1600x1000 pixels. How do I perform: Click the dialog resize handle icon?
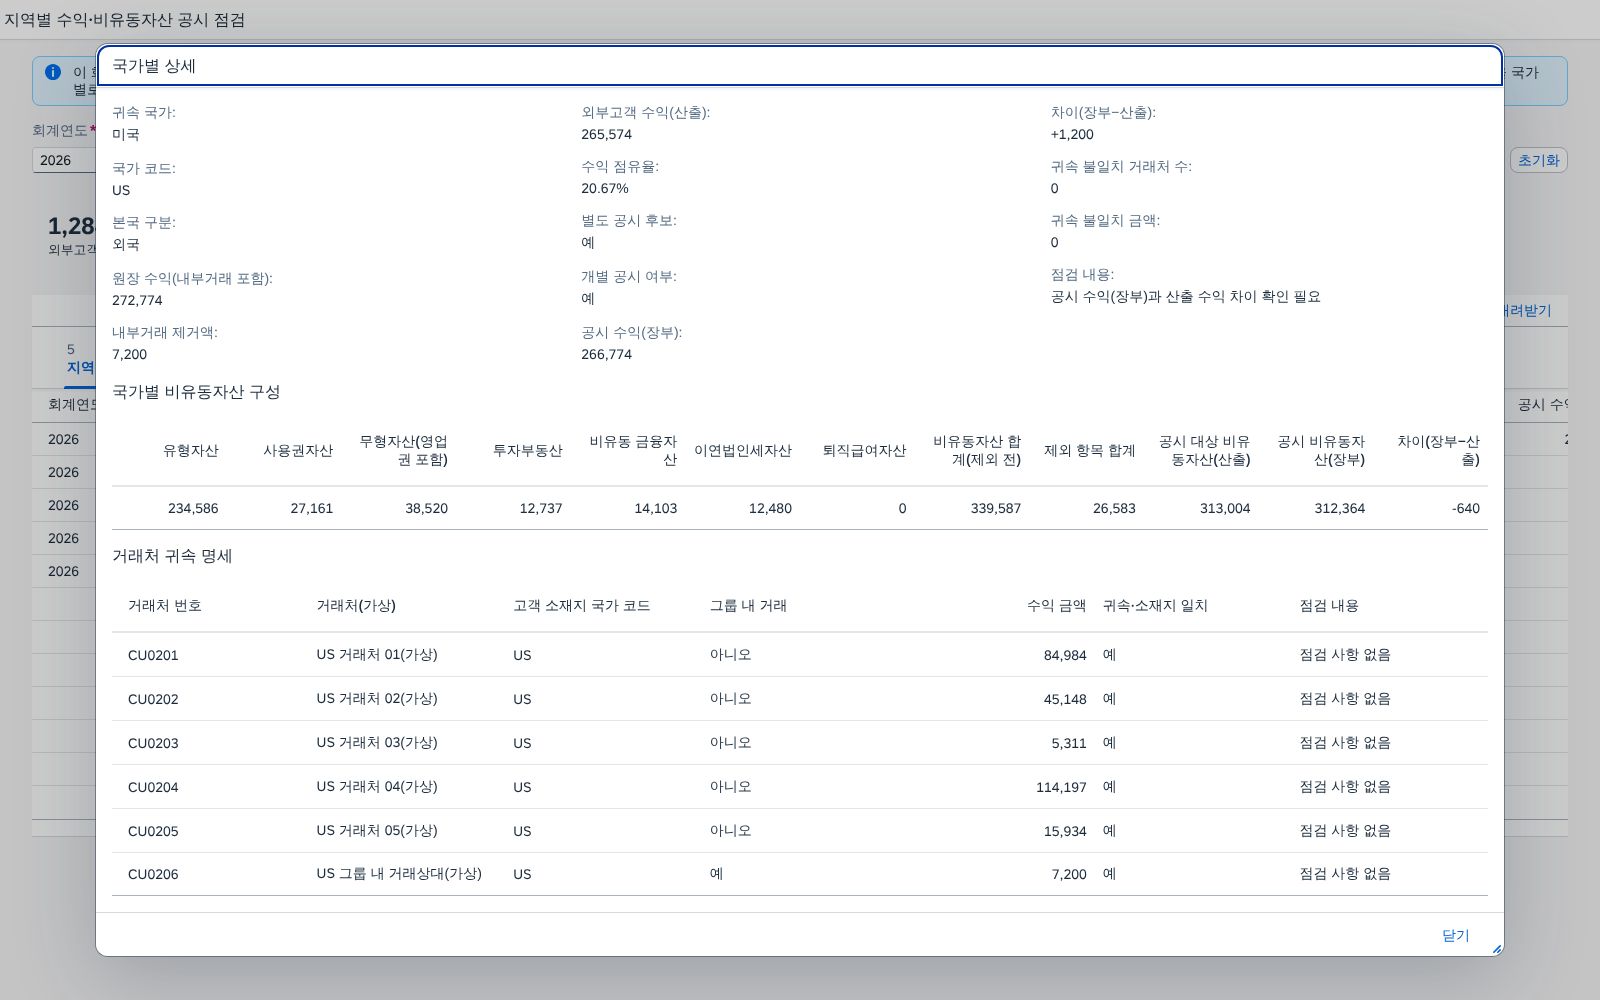click(x=1496, y=948)
